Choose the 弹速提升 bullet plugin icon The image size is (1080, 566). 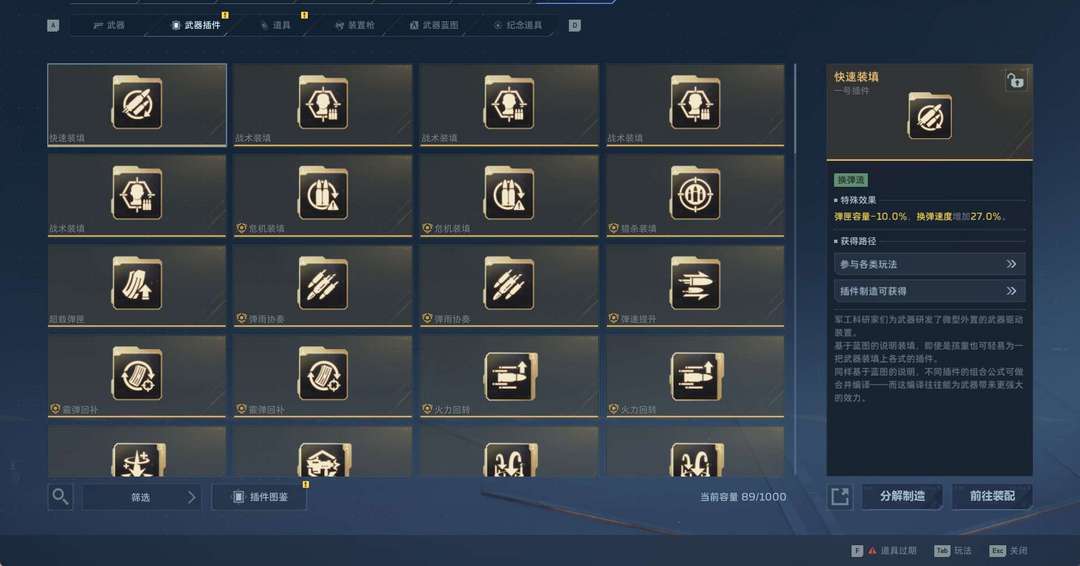click(695, 283)
